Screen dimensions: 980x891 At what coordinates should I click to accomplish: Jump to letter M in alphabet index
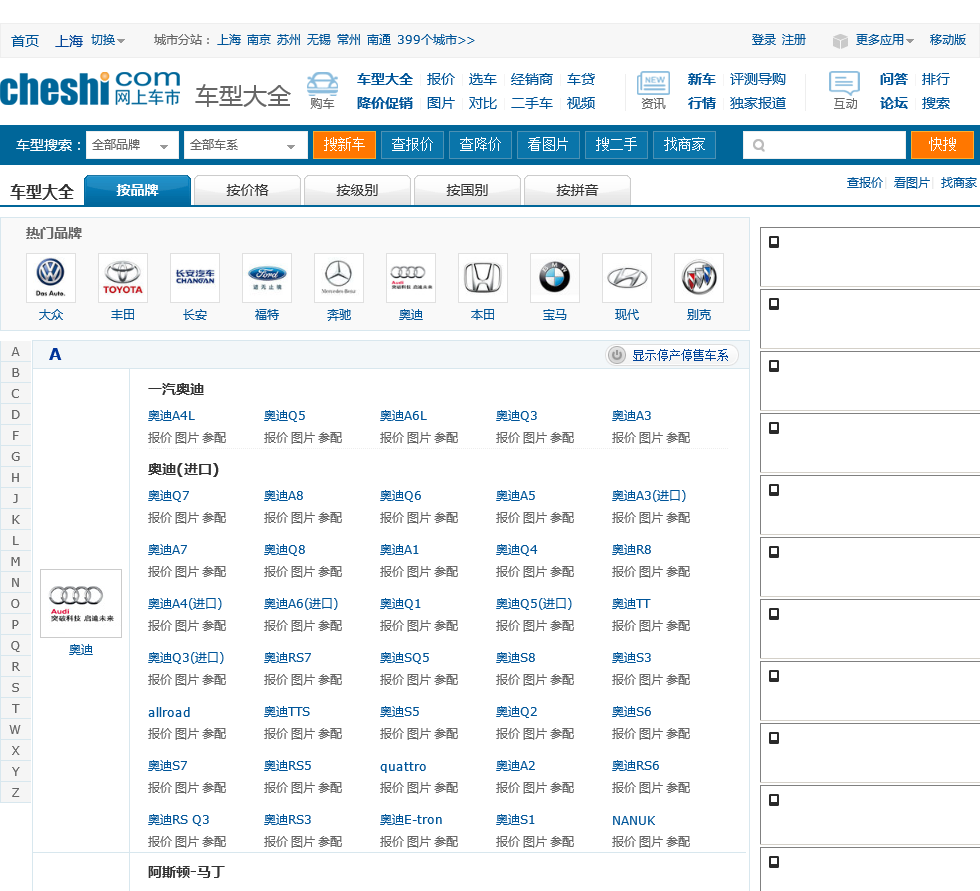click(x=16, y=562)
